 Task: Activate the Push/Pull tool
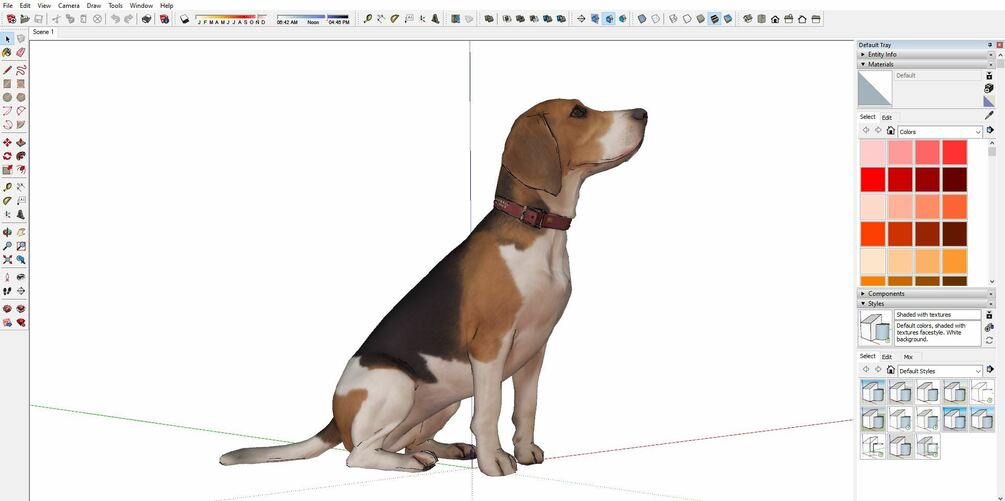21,142
